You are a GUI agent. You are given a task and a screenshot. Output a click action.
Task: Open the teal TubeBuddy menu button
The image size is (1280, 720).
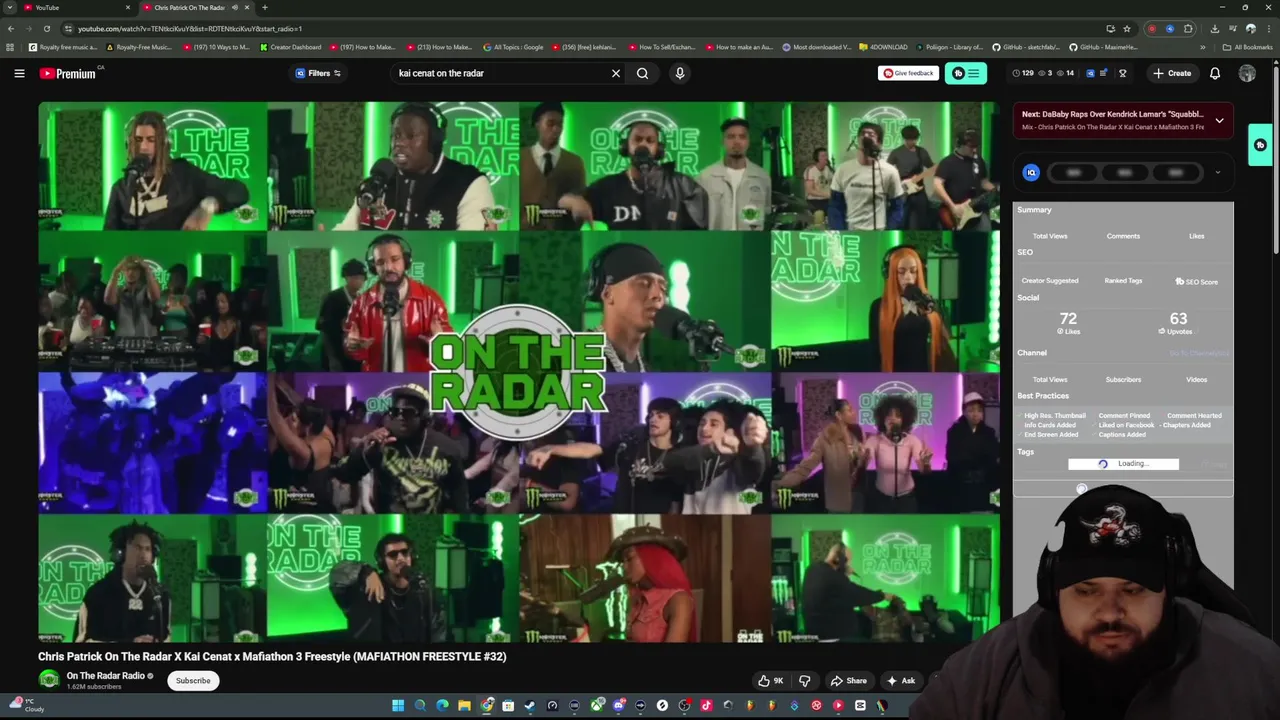pos(966,73)
